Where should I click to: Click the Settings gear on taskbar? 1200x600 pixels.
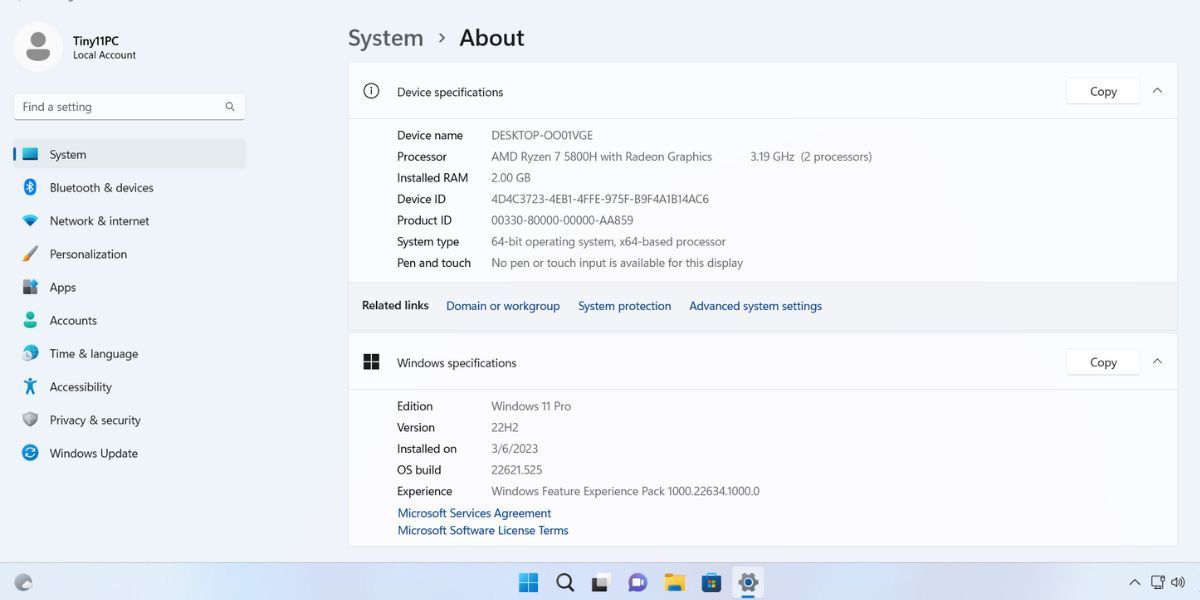click(x=748, y=582)
